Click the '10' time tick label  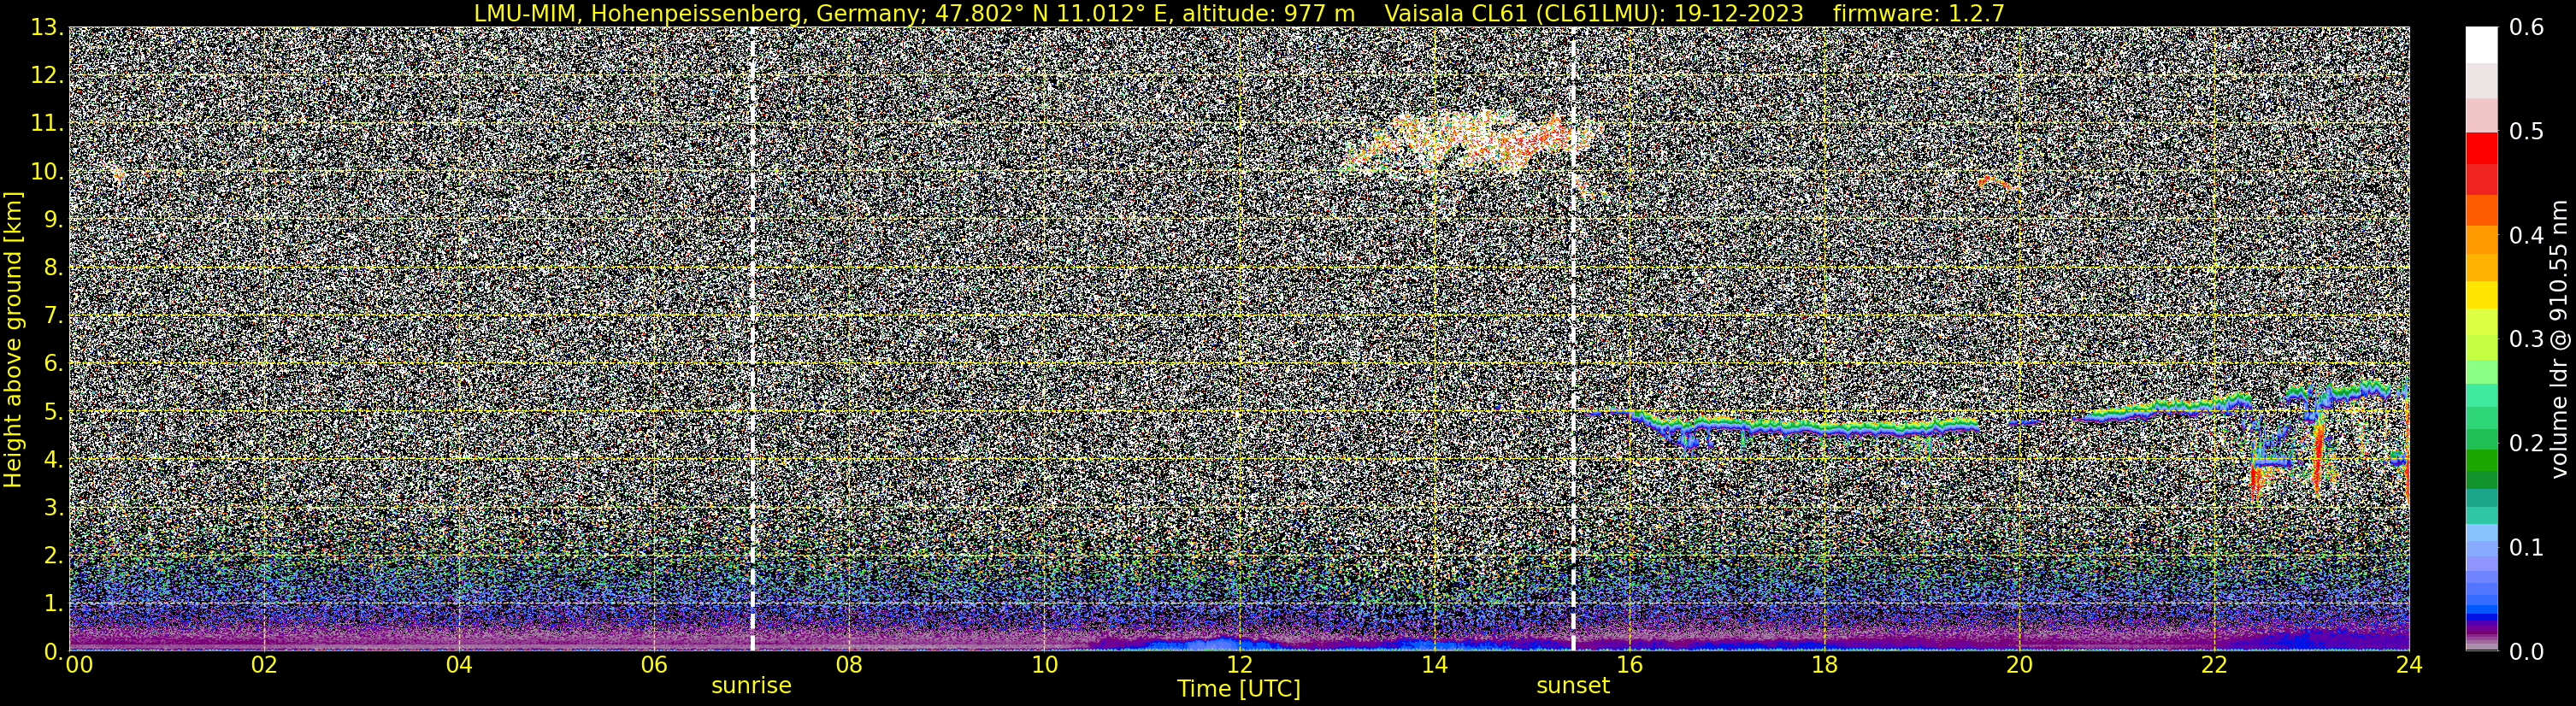coord(1044,665)
